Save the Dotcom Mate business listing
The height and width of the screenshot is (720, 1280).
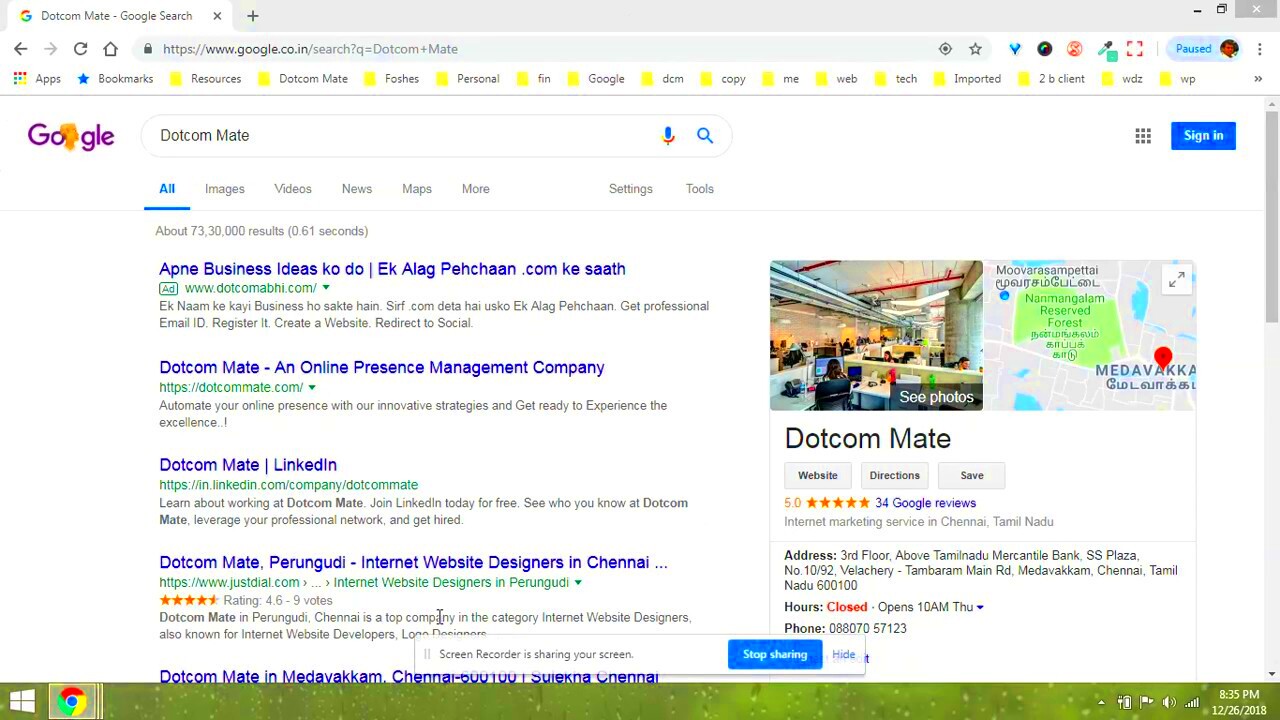[972, 475]
